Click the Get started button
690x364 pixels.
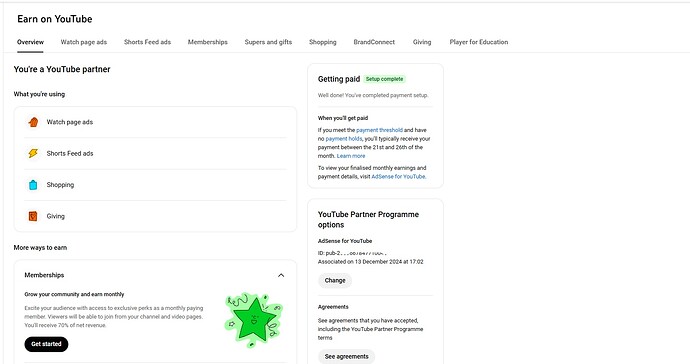point(46,344)
